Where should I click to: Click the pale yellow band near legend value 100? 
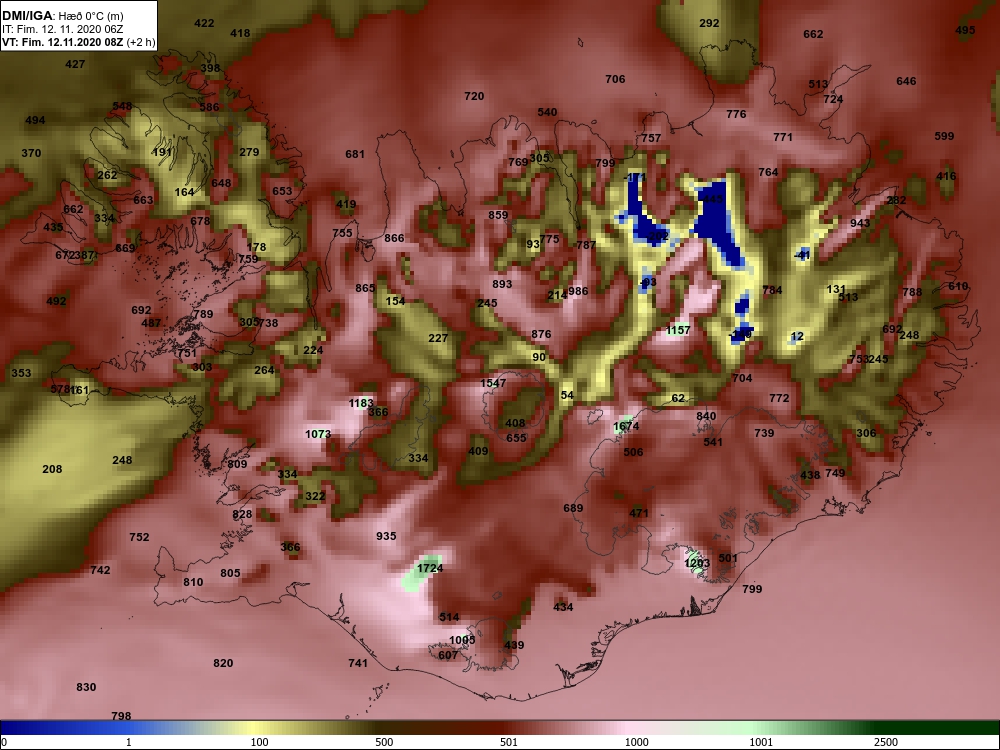tap(255, 728)
